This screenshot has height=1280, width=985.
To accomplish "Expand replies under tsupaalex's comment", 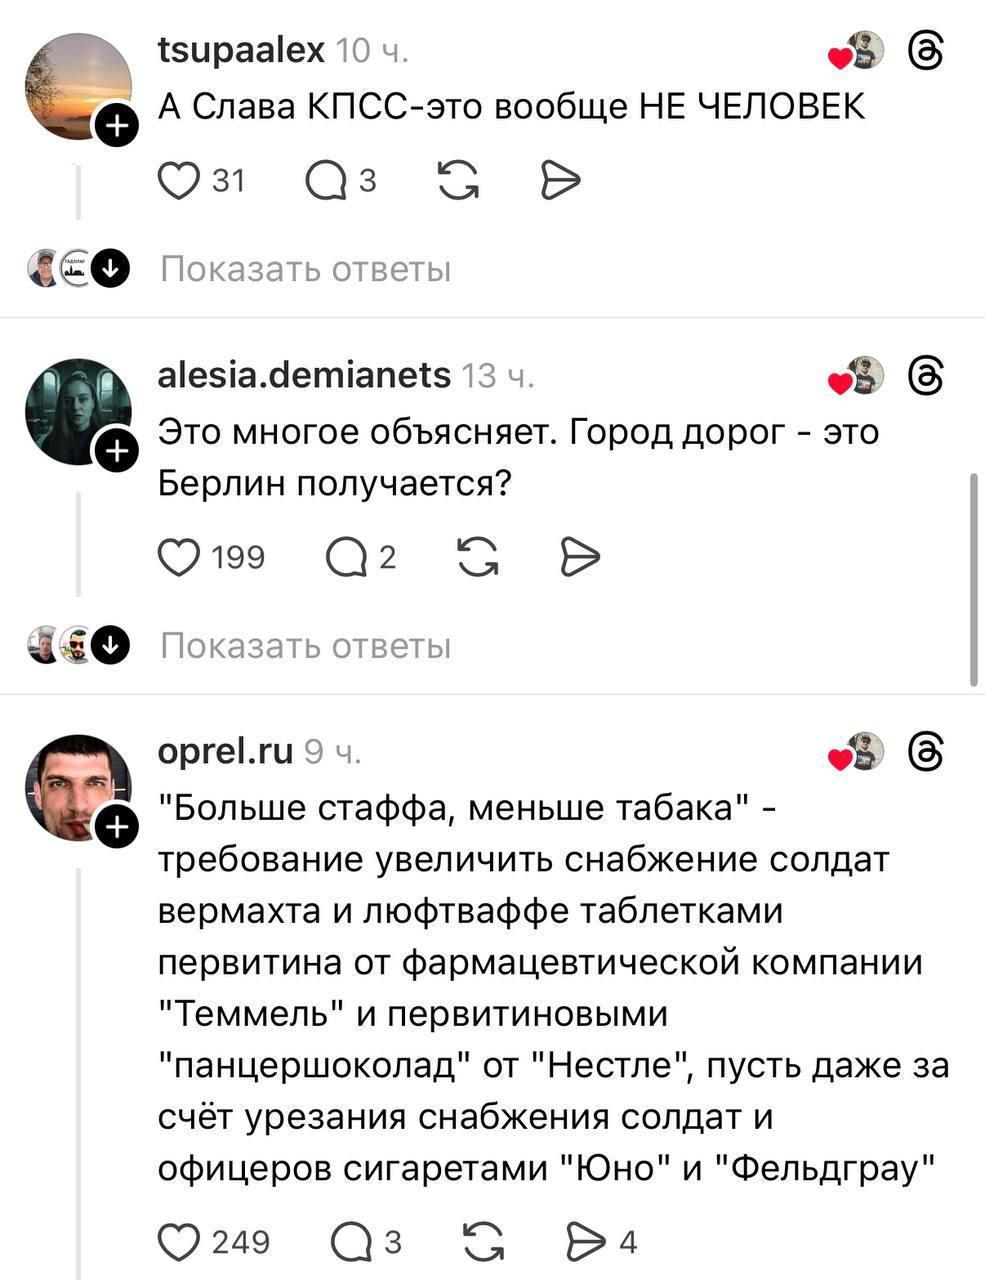I will pyautogui.click(x=305, y=269).
